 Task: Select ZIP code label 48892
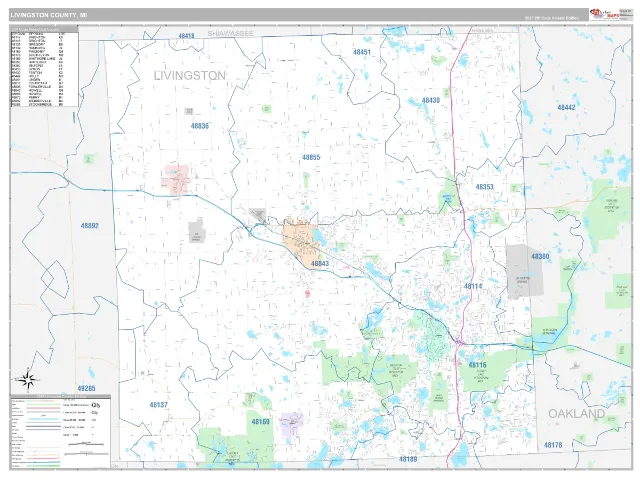coord(89,225)
